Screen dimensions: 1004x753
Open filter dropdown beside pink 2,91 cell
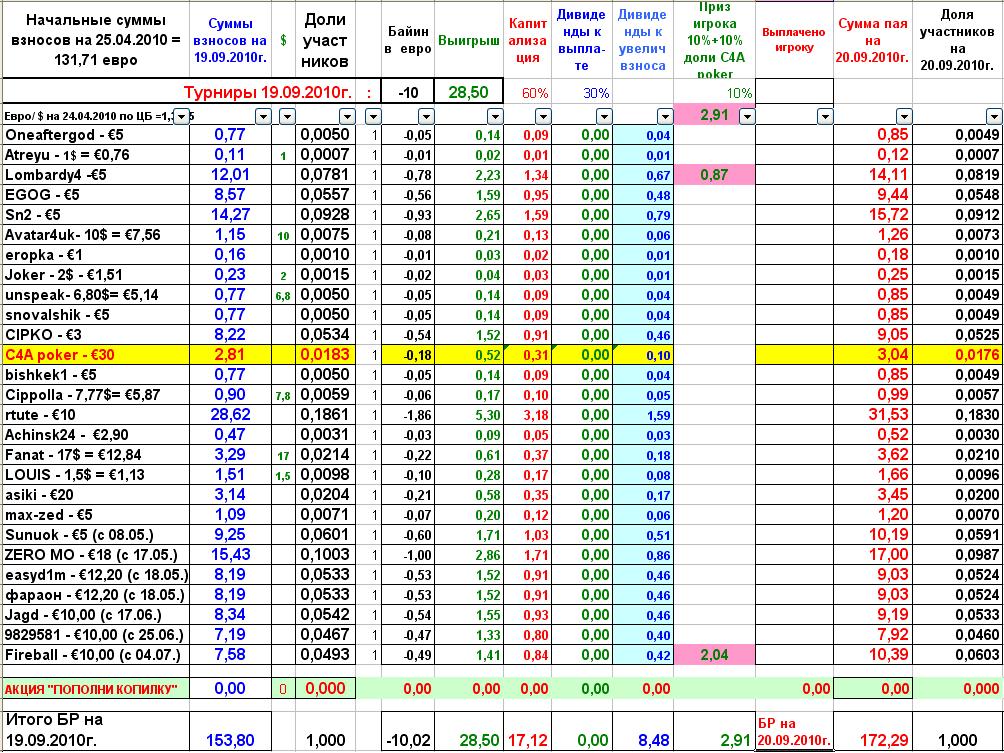(x=747, y=117)
